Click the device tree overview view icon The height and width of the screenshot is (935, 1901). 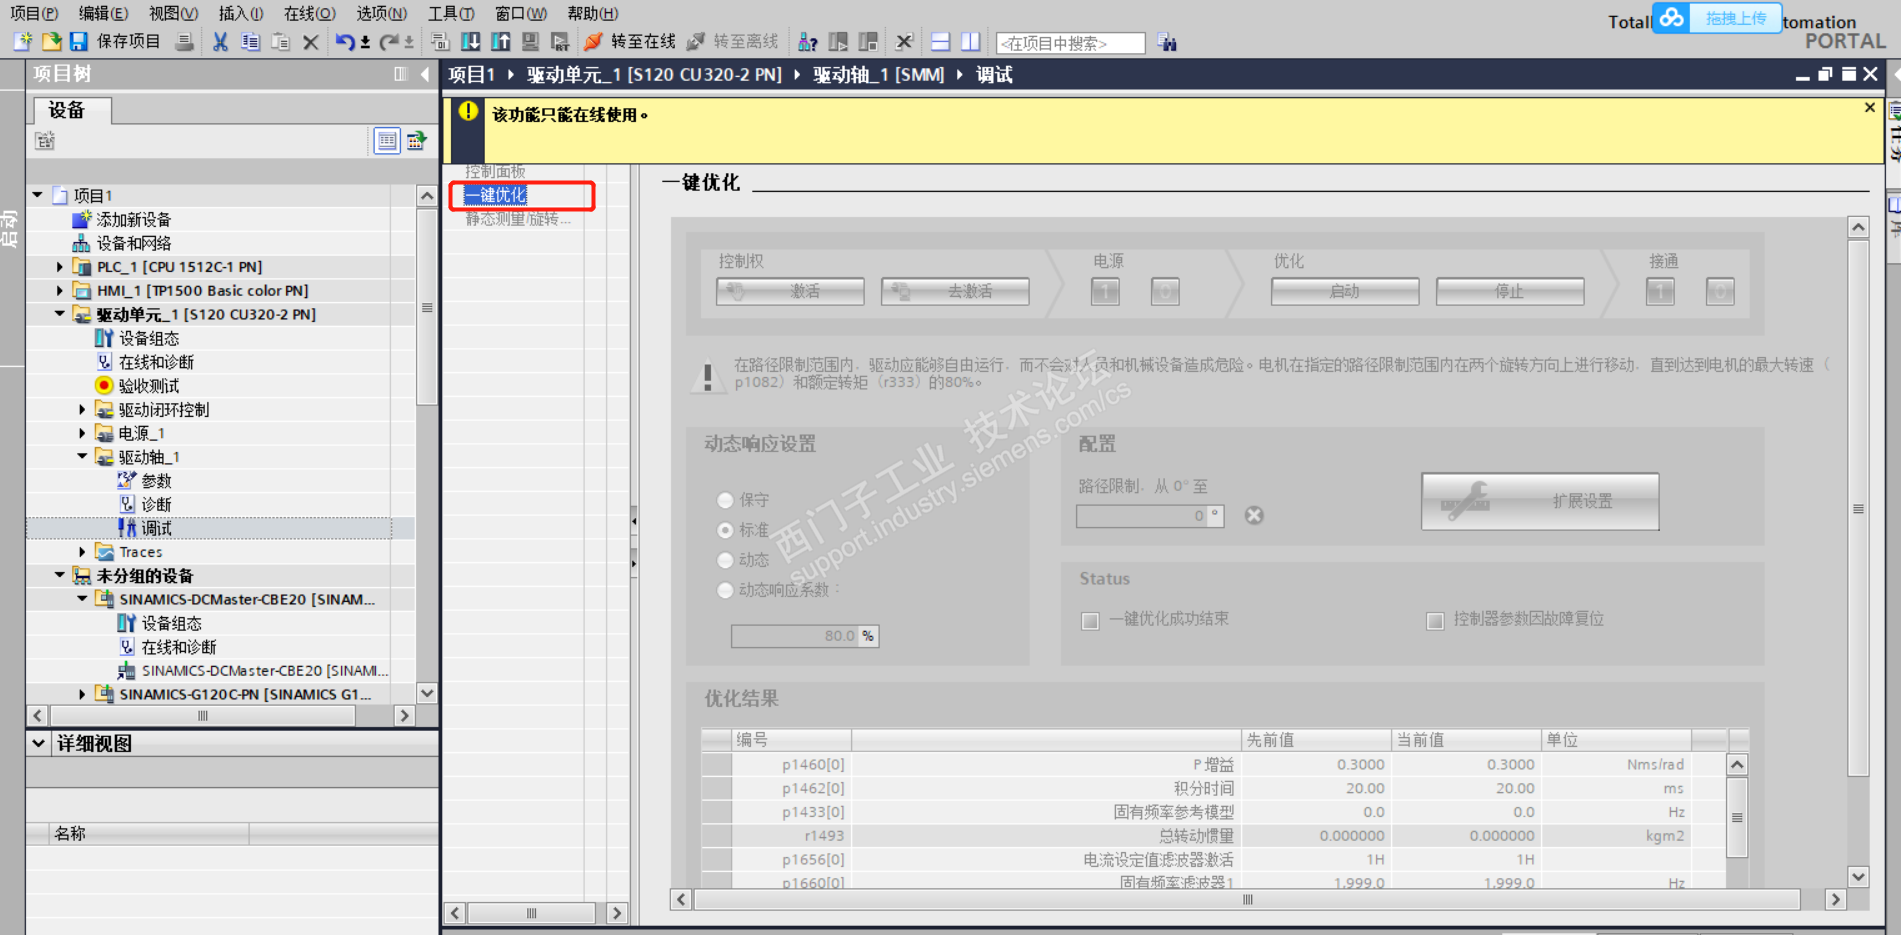387,141
